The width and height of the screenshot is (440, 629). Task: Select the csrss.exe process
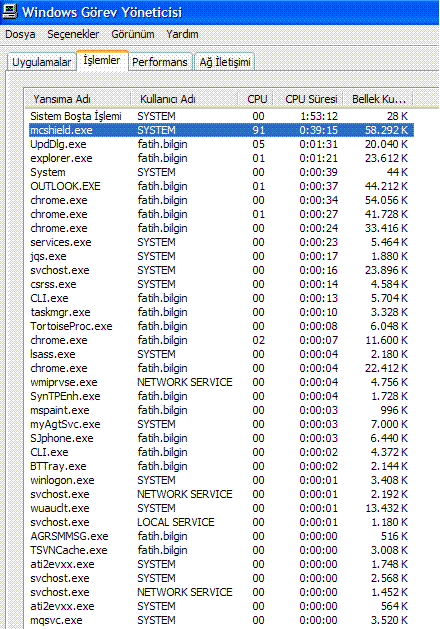(221, 284)
